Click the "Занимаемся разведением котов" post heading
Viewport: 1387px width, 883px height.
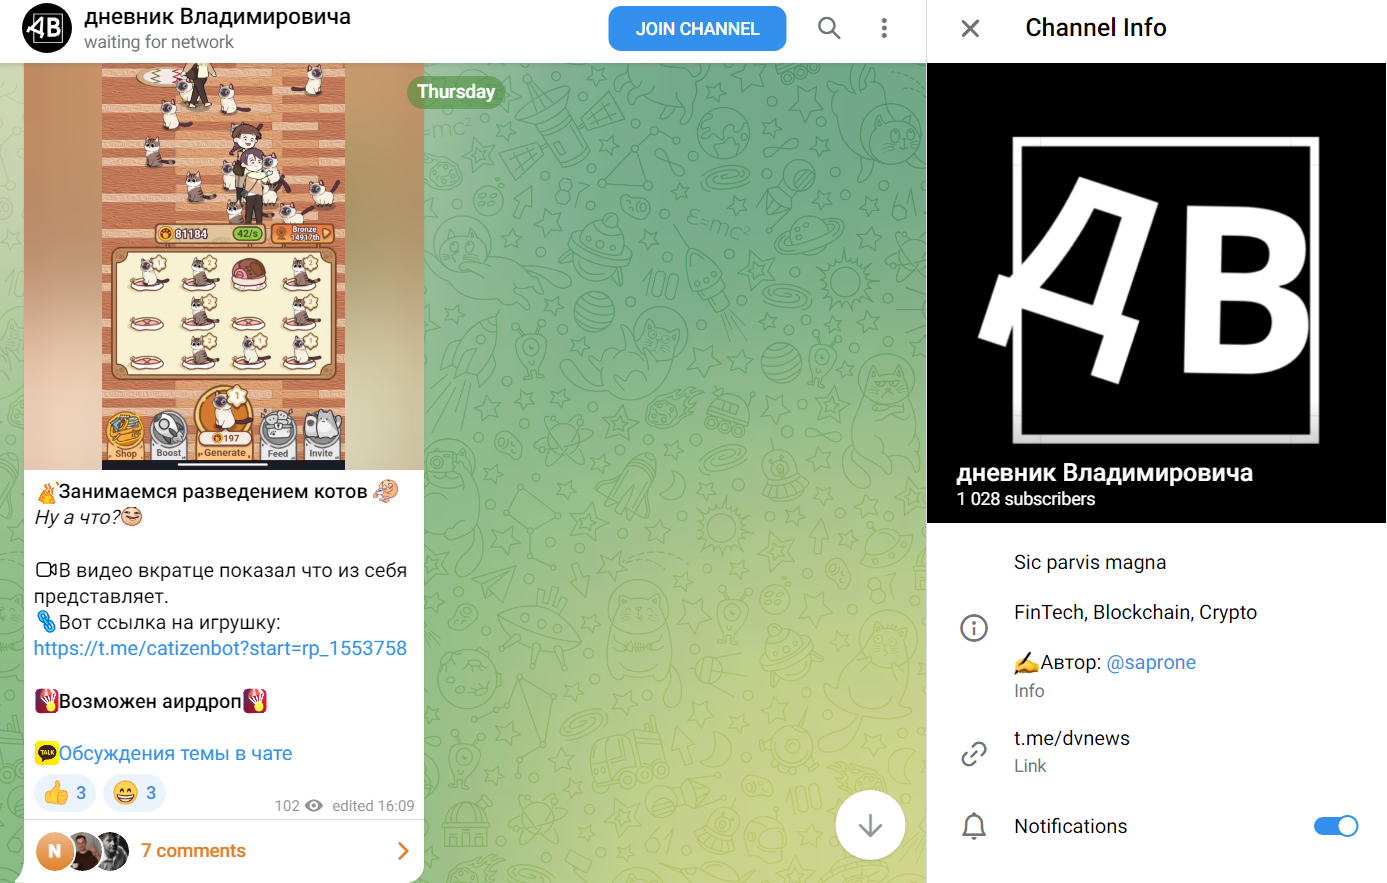click(213, 491)
